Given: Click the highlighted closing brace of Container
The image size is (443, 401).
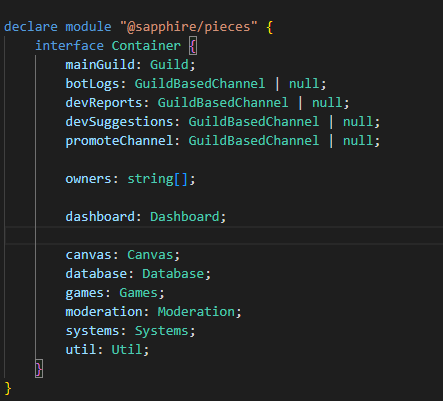Looking at the screenshot, I should (x=39, y=369).
